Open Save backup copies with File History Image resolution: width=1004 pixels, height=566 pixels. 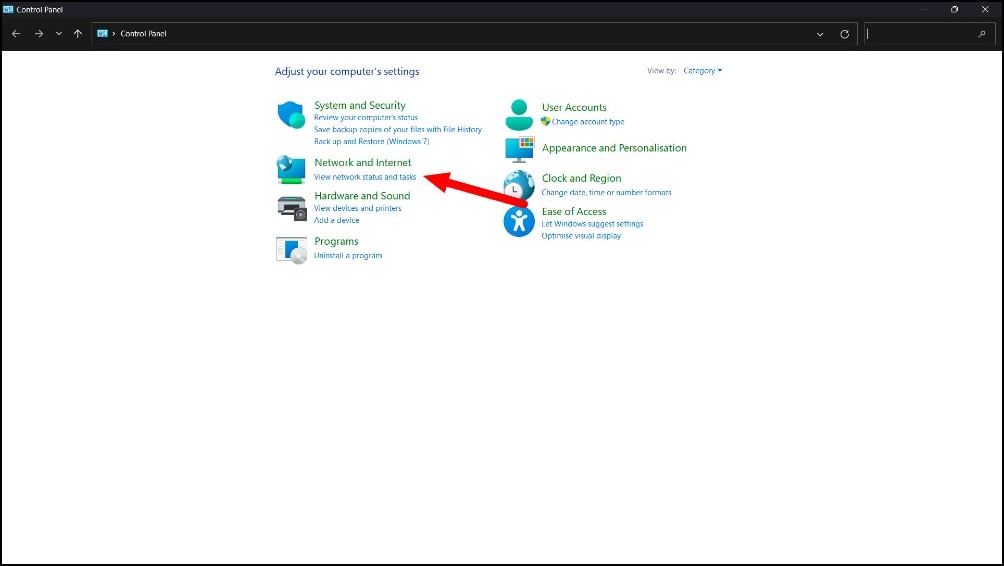point(398,129)
